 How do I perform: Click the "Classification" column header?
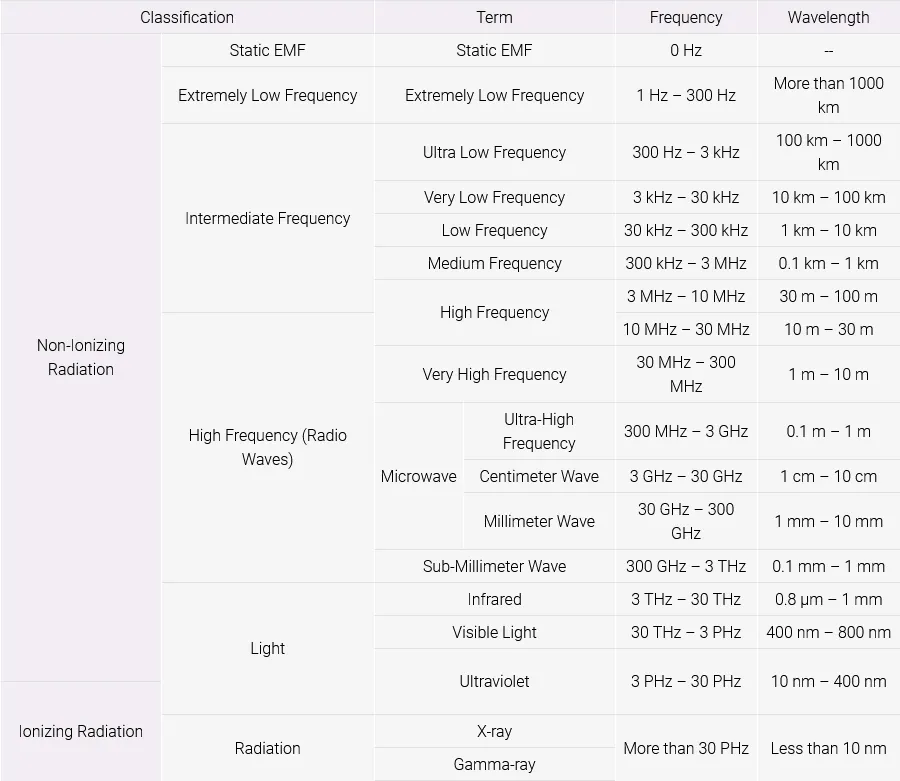pyautogui.click(x=187, y=17)
